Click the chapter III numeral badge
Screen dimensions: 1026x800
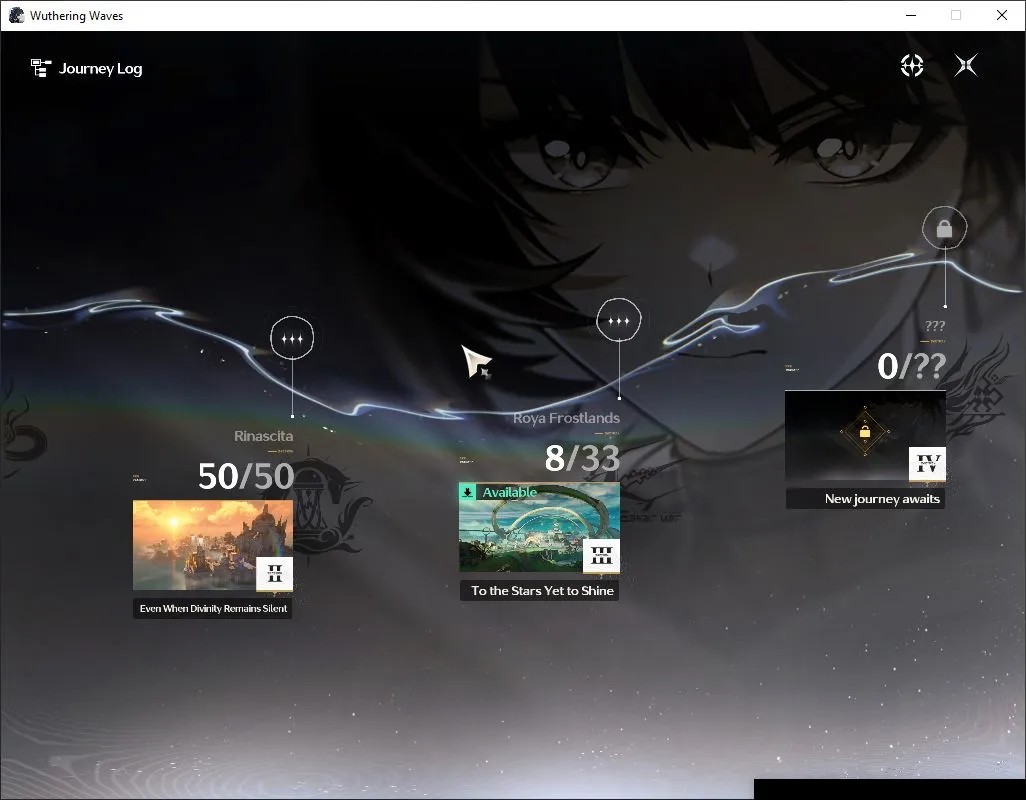601,556
